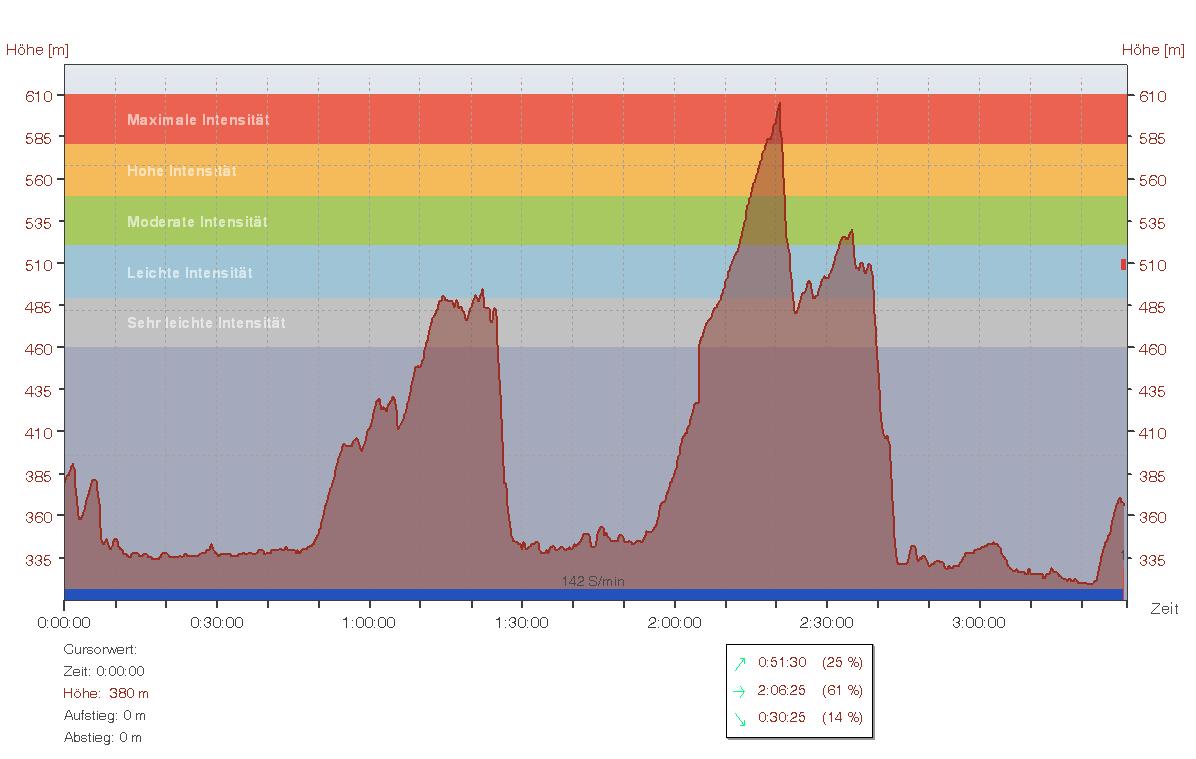
Task: Click flat time '2:06:25' in legend
Action: (782, 690)
